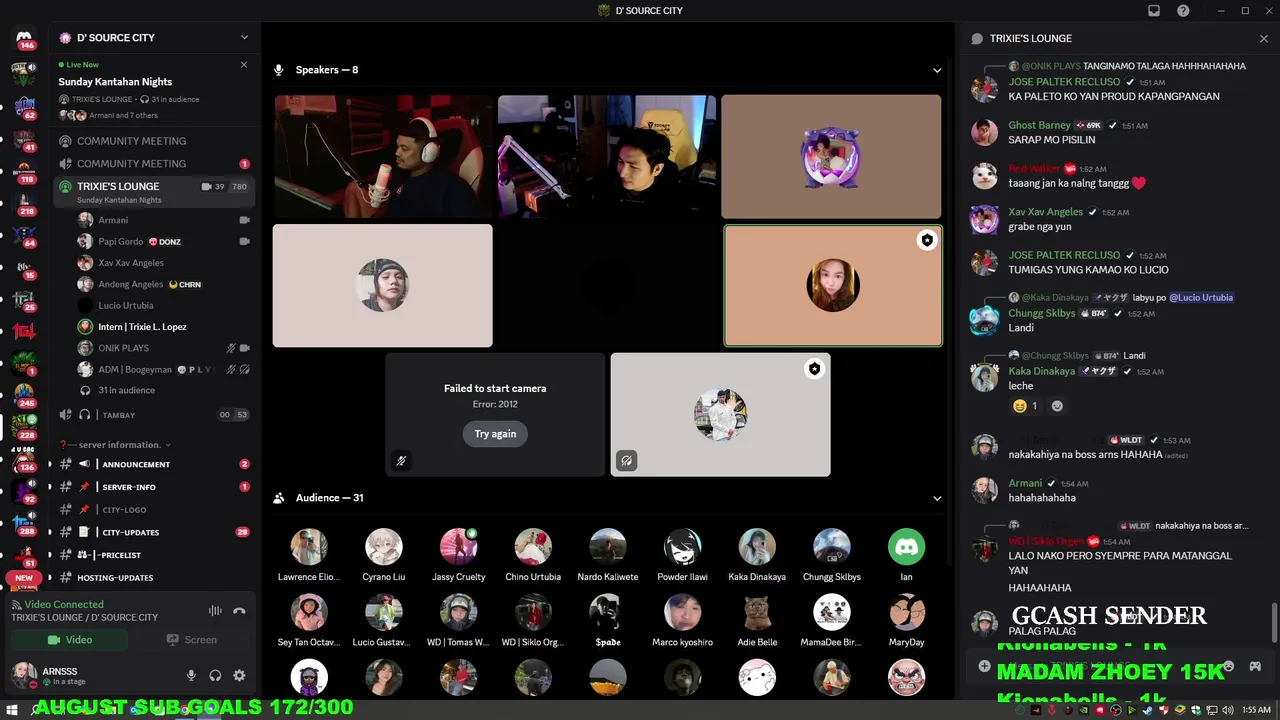Click chat scrollbar thumb

1273,624
